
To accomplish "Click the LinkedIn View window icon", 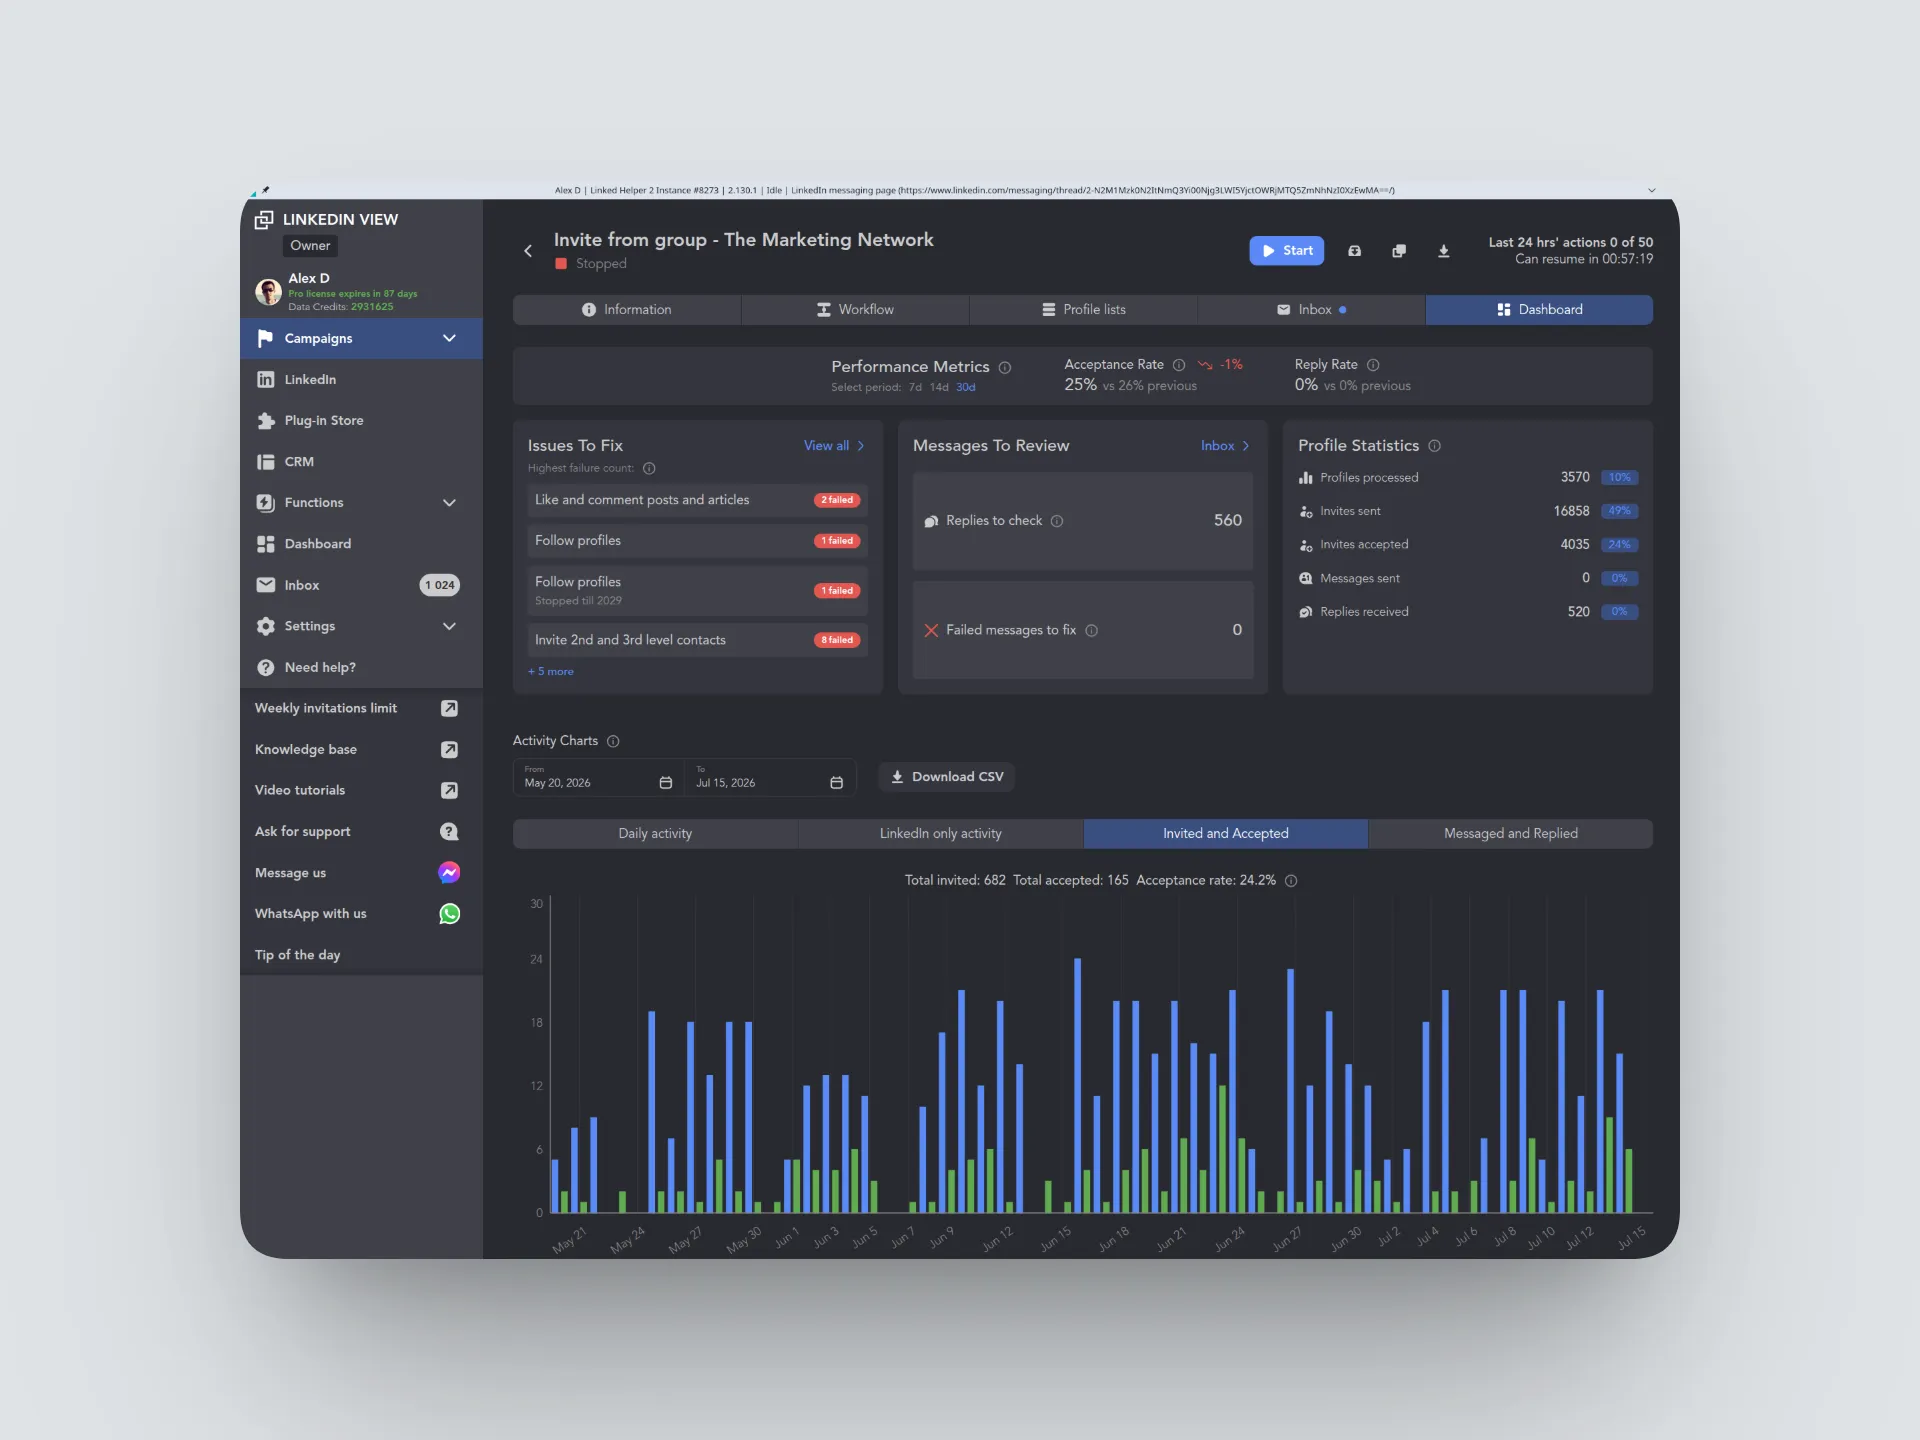I will point(264,219).
